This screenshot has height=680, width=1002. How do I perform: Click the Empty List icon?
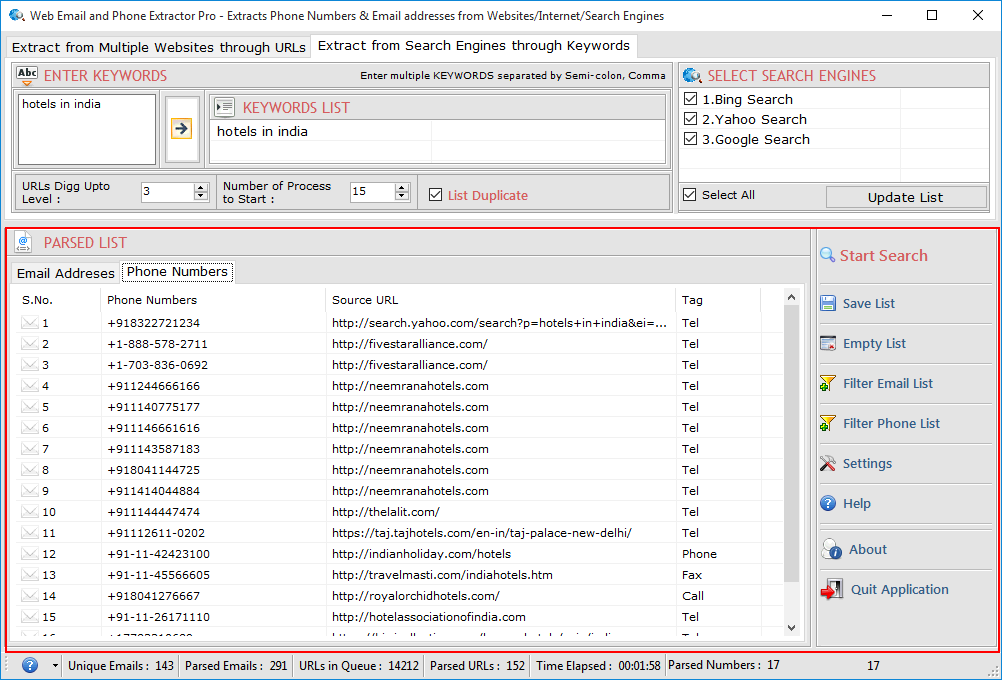point(828,343)
